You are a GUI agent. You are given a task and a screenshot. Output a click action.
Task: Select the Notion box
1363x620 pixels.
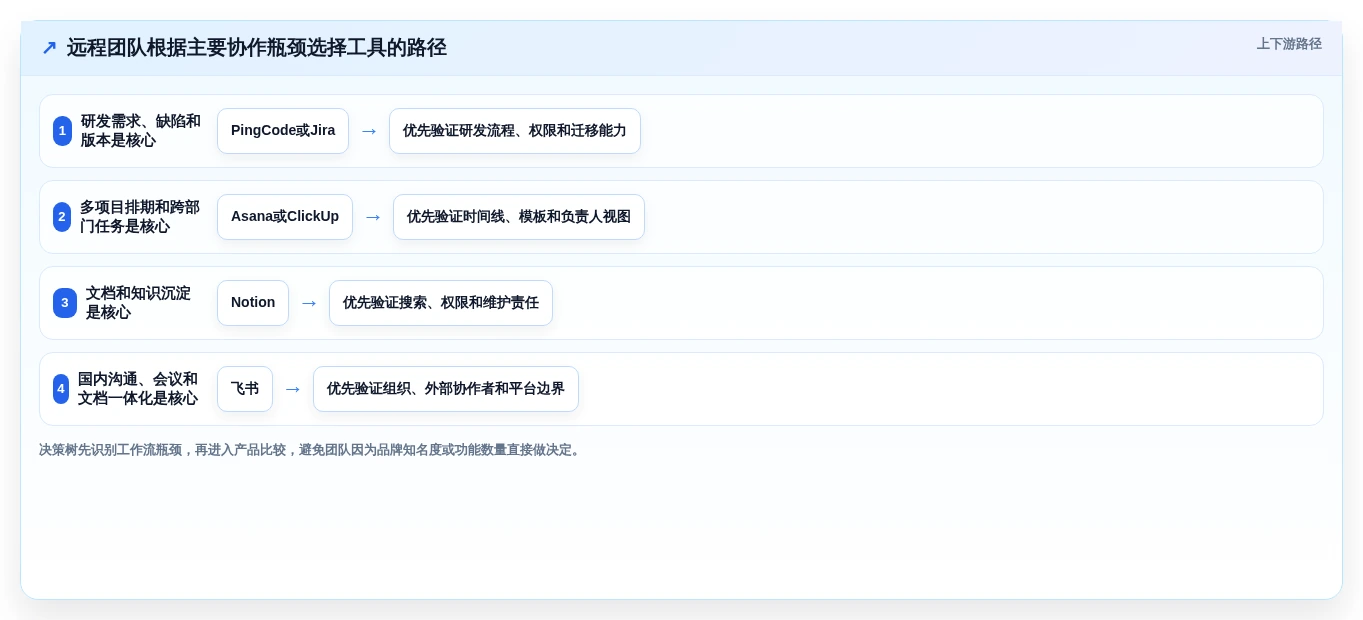(x=253, y=303)
